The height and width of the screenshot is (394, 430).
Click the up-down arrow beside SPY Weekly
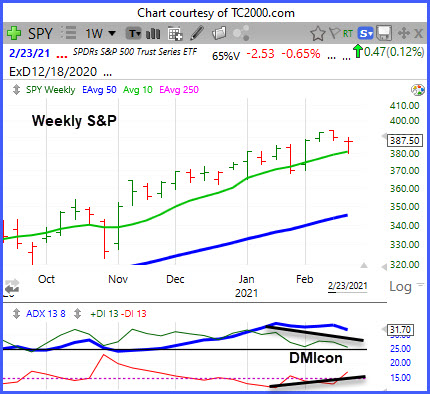click(16, 90)
